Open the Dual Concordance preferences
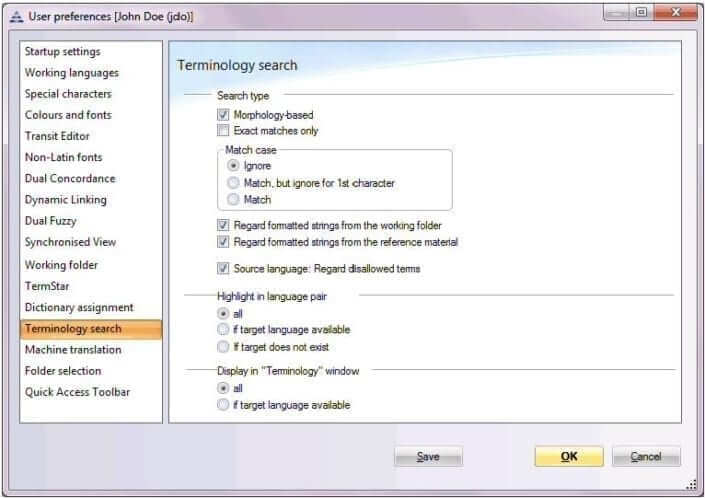The width and height of the screenshot is (705, 498). (70, 178)
